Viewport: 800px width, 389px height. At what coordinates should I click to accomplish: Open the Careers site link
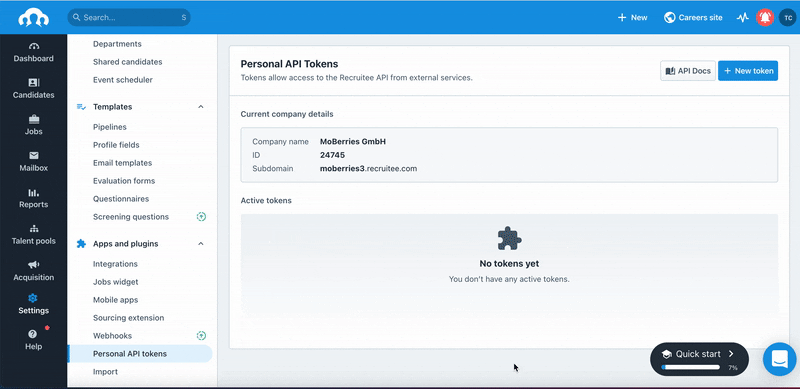693,17
